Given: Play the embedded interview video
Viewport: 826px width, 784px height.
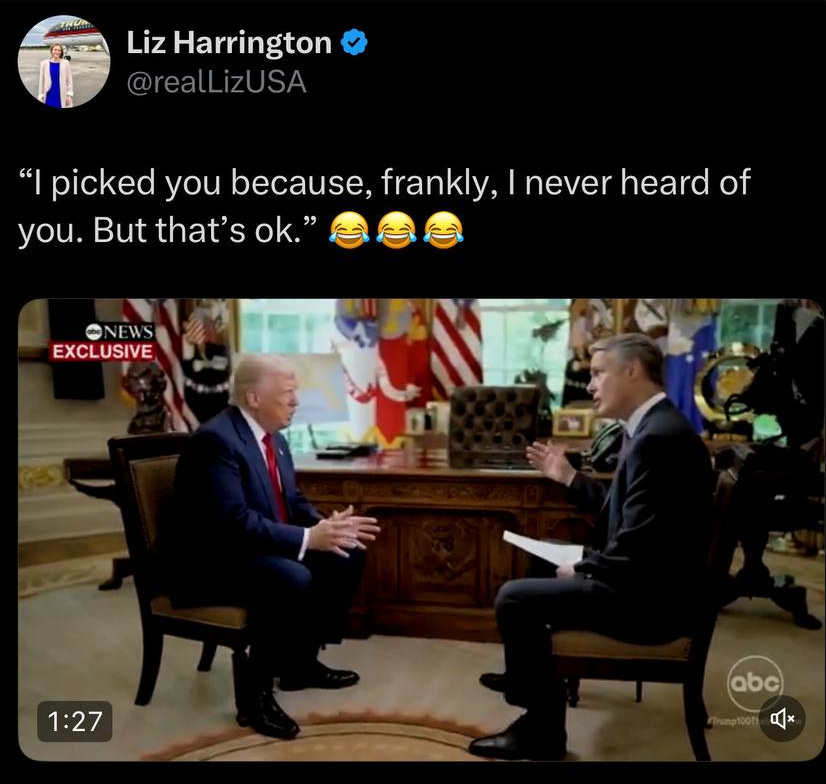Looking at the screenshot, I should click(x=421, y=530).
